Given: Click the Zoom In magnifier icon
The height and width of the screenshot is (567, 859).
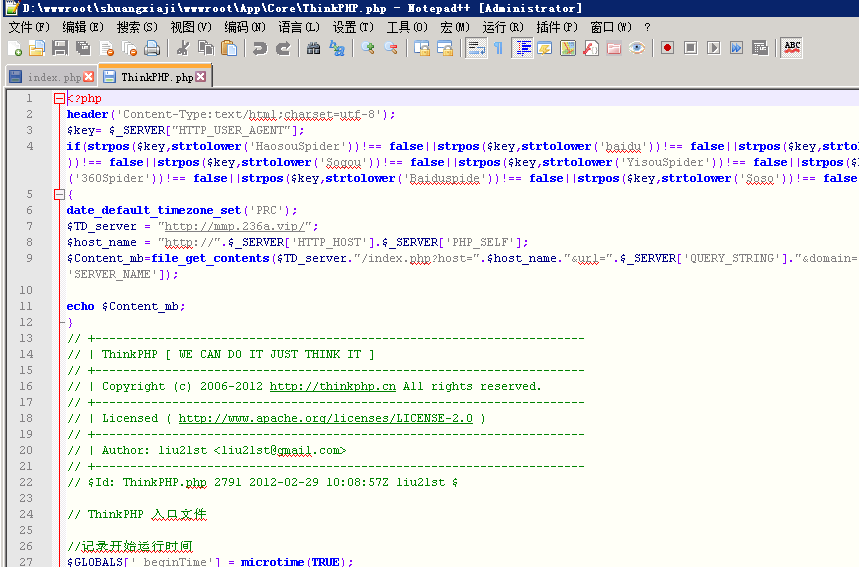Looking at the screenshot, I should (x=368, y=48).
